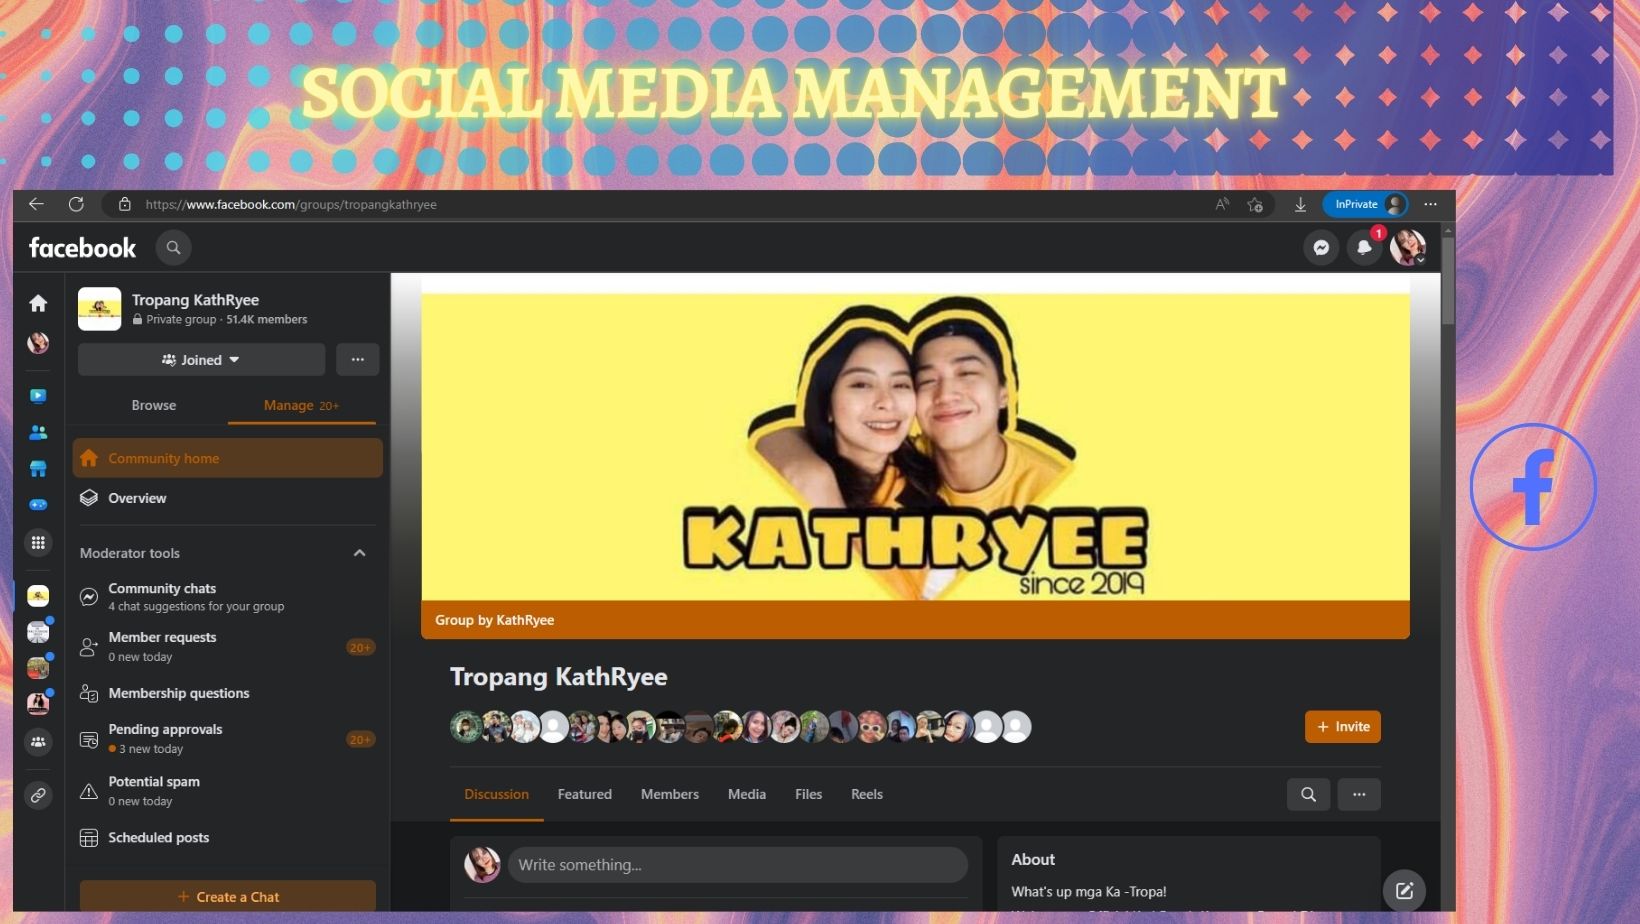Open Member requests

tap(228, 646)
